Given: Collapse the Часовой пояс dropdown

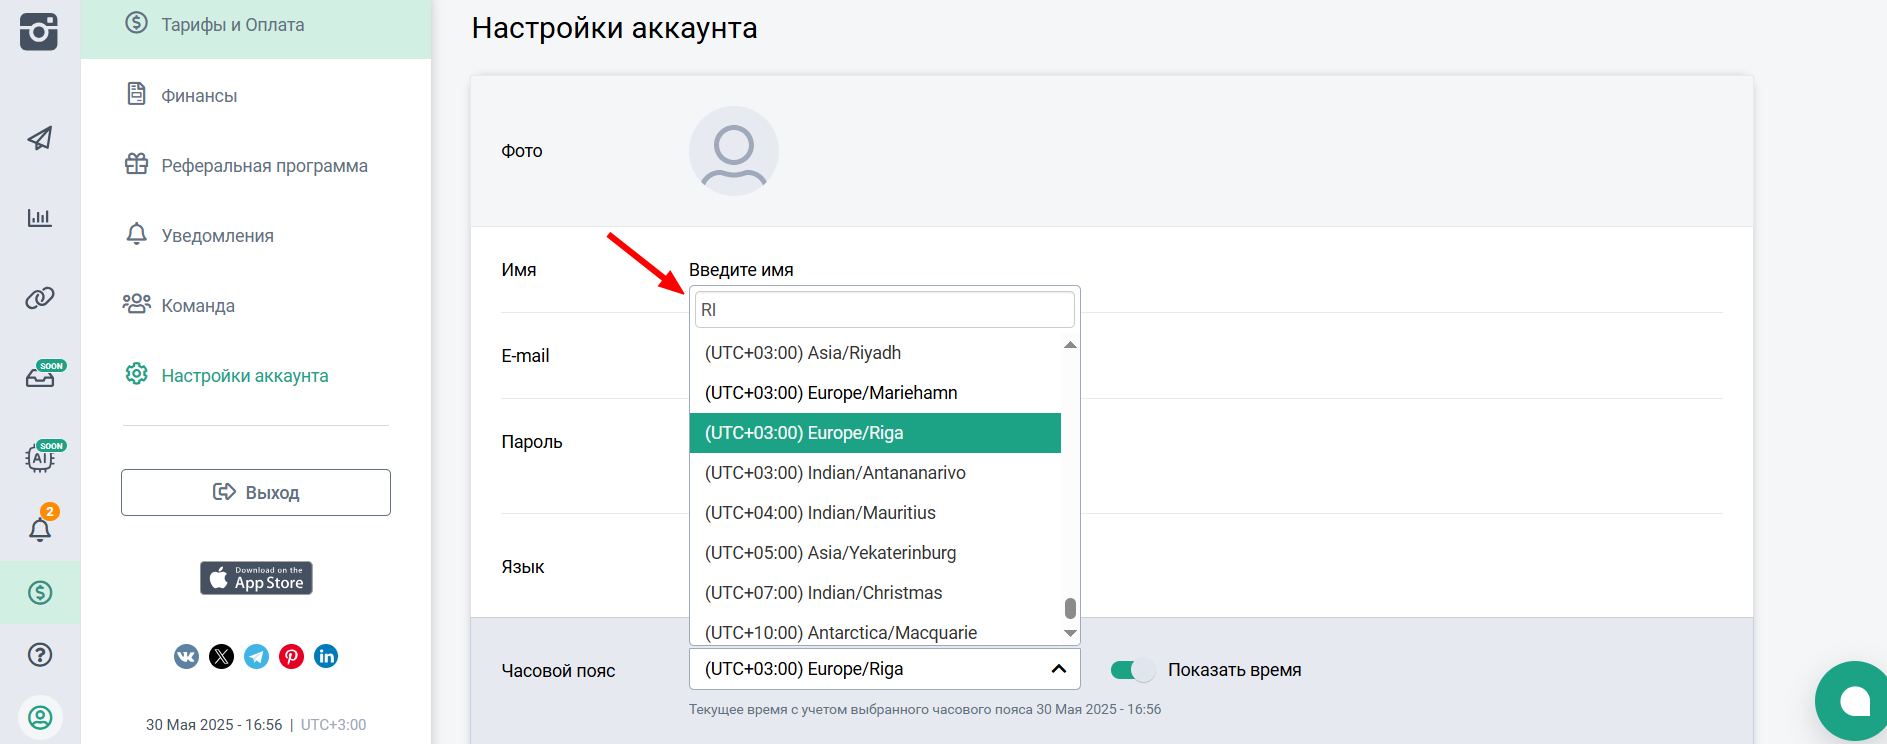Looking at the screenshot, I should pyautogui.click(x=1058, y=669).
